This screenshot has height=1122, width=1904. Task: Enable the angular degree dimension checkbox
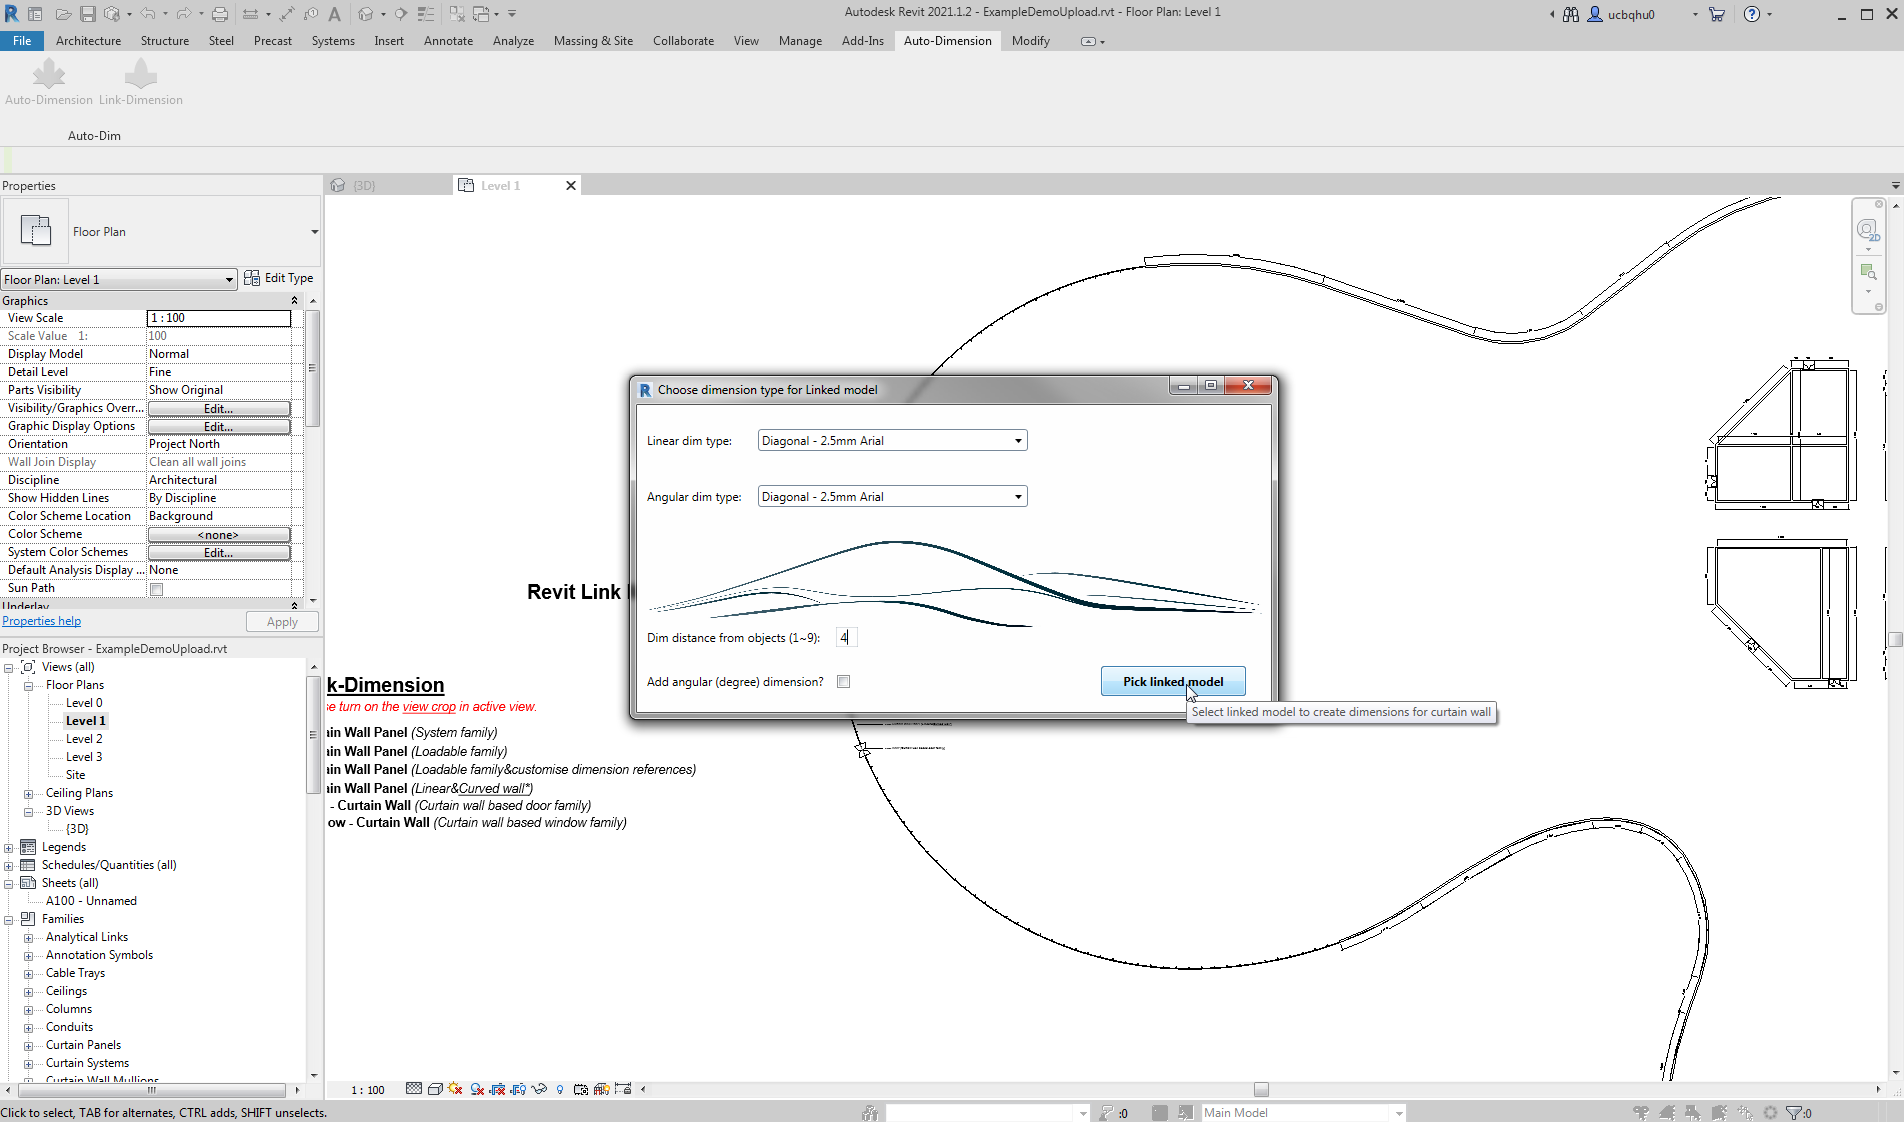click(844, 682)
